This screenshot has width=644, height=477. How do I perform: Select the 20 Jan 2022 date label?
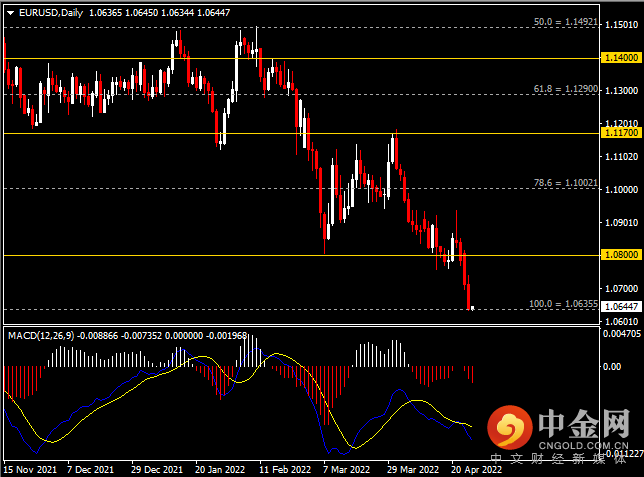click(x=220, y=469)
